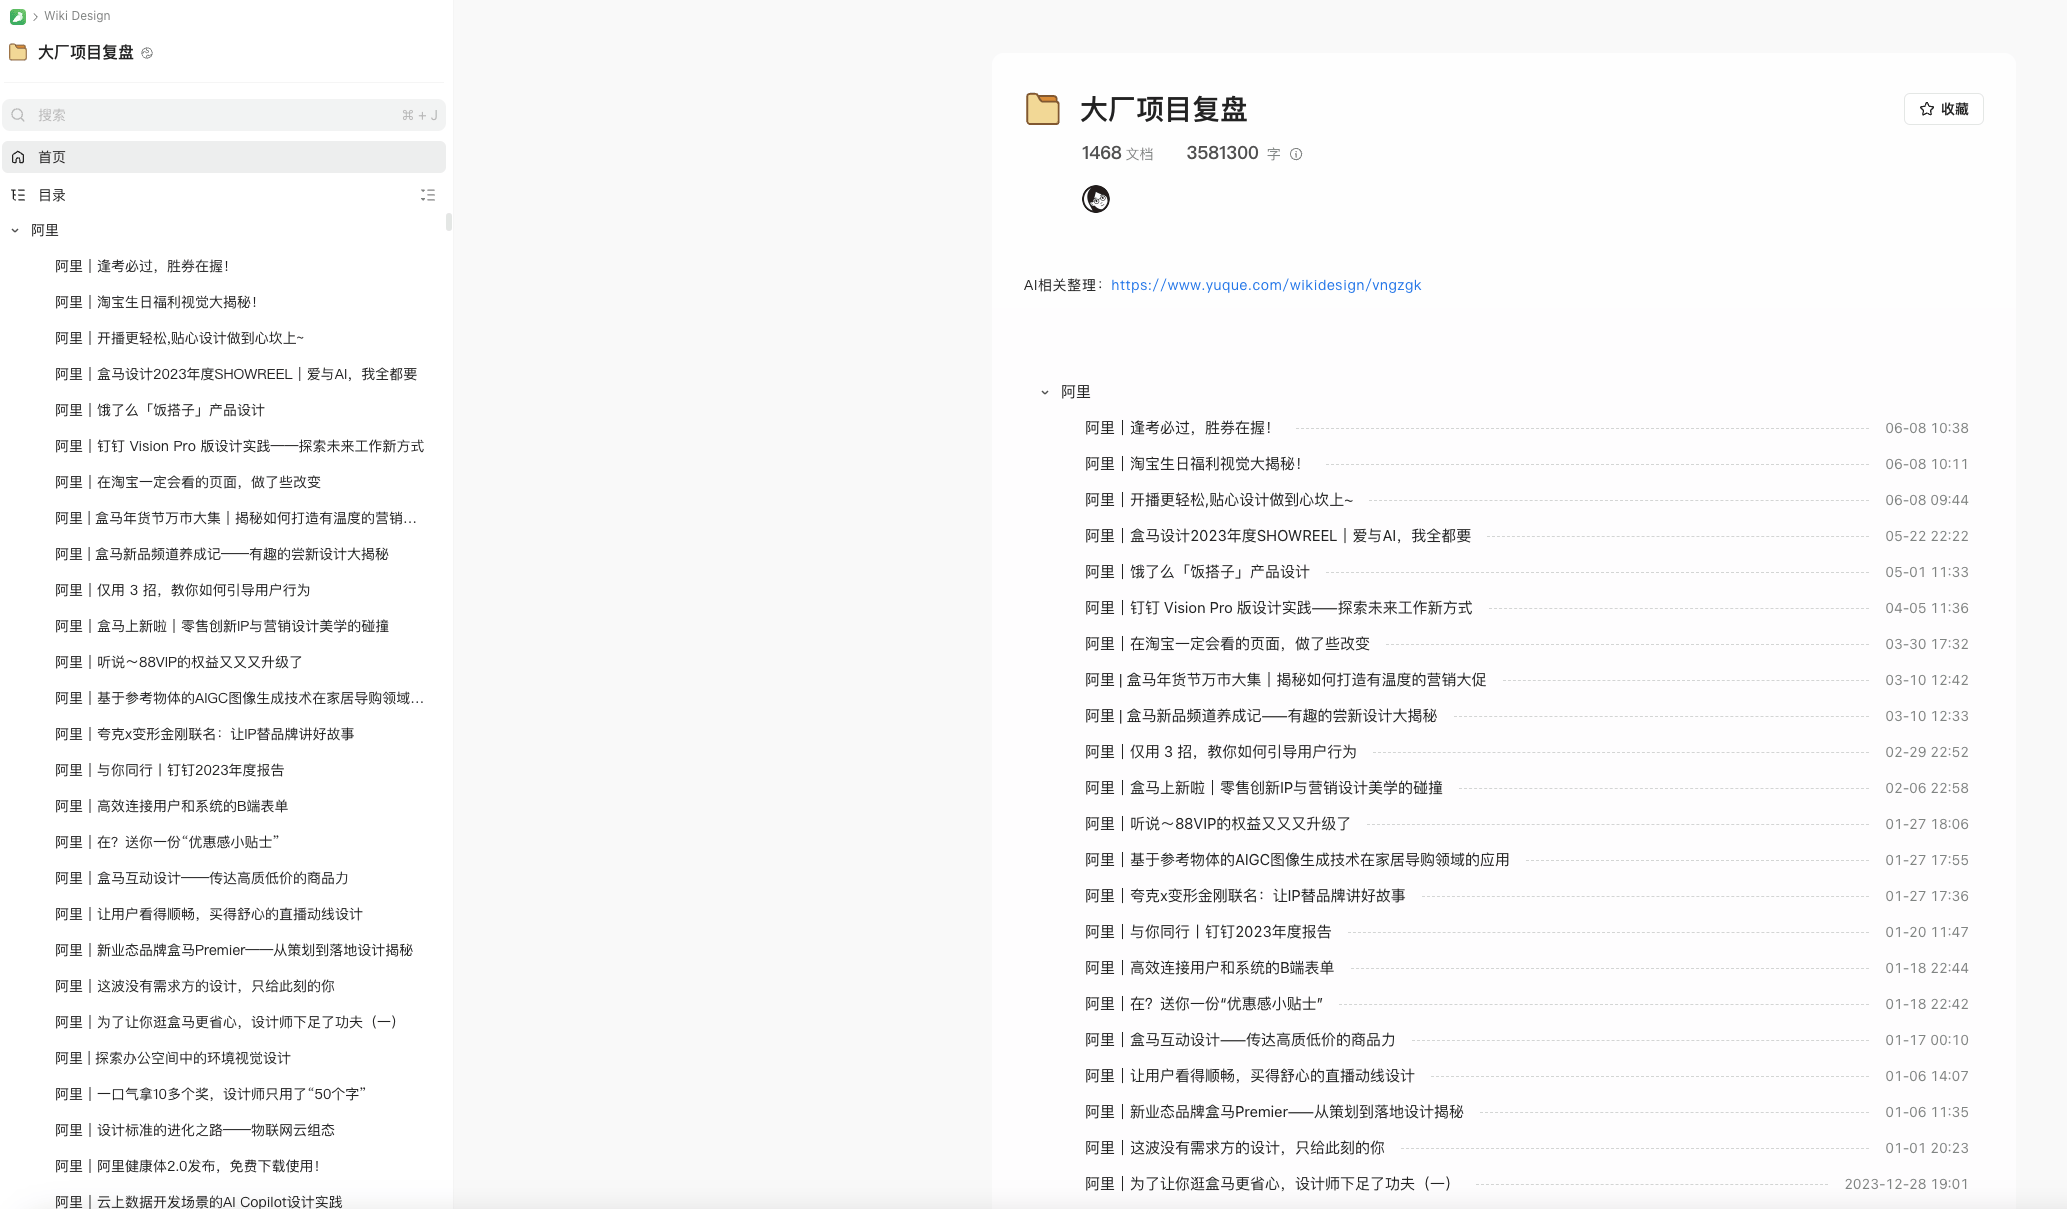Click the green Yuque logo icon

[17, 16]
